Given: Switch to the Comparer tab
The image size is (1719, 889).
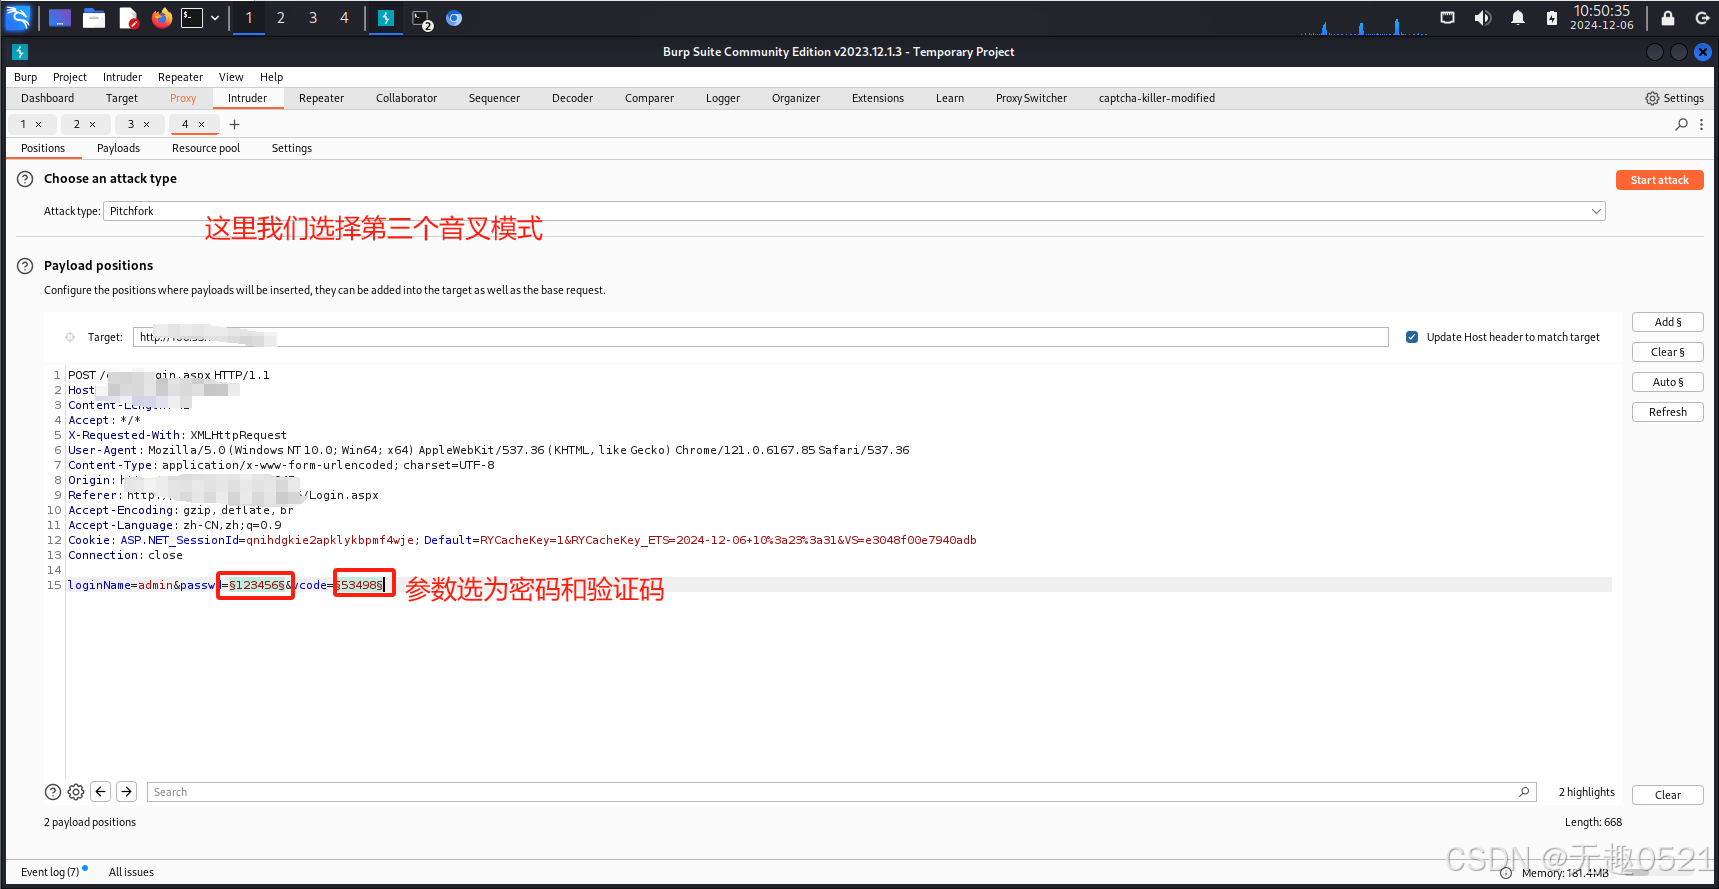Looking at the screenshot, I should pos(649,98).
